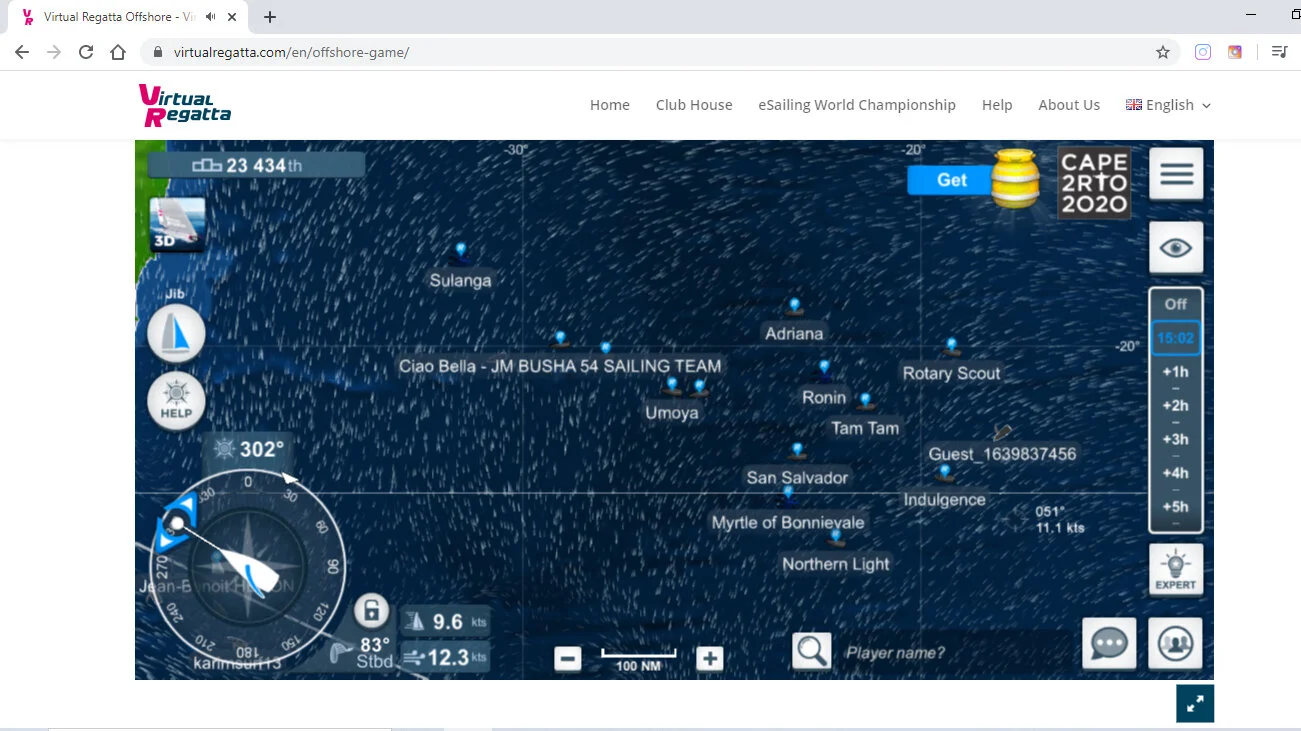Expand the English language dropdown
Image resolution: width=1301 pixels, height=731 pixels.
[1168, 105]
